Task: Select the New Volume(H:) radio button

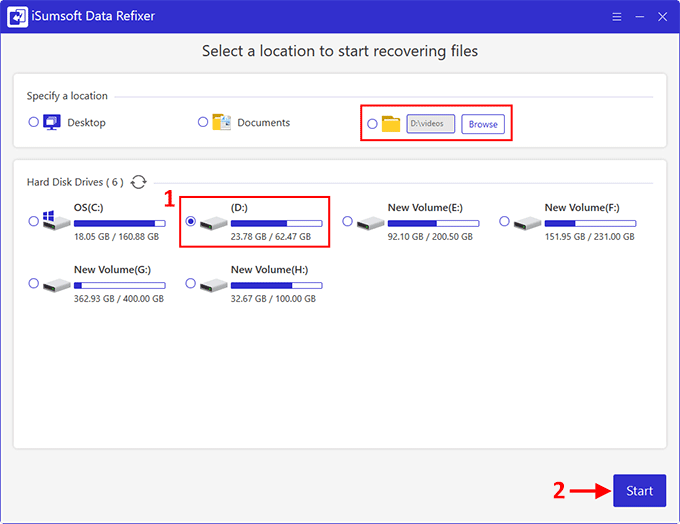Action: (x=190, y=283)
